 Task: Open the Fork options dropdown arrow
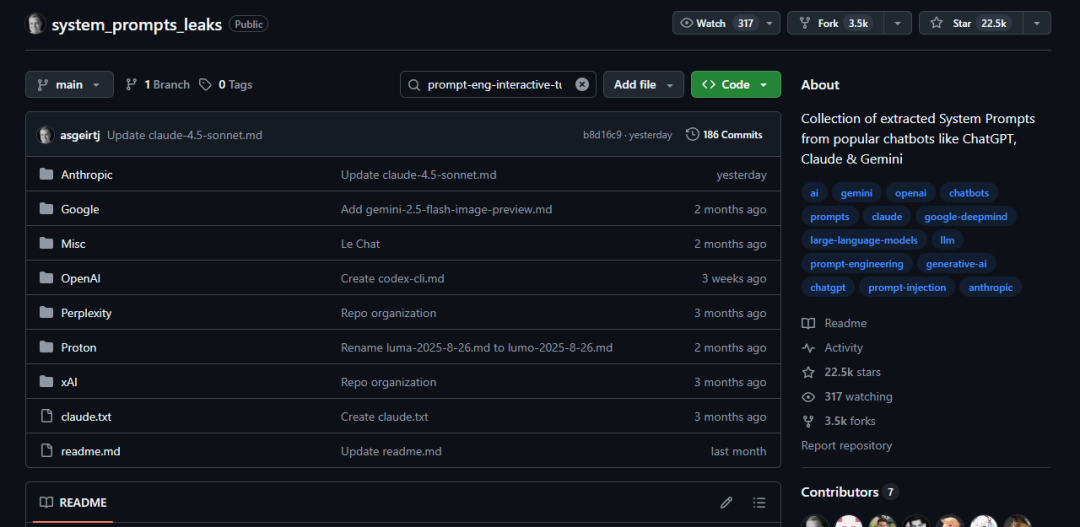tap(897, 23)
